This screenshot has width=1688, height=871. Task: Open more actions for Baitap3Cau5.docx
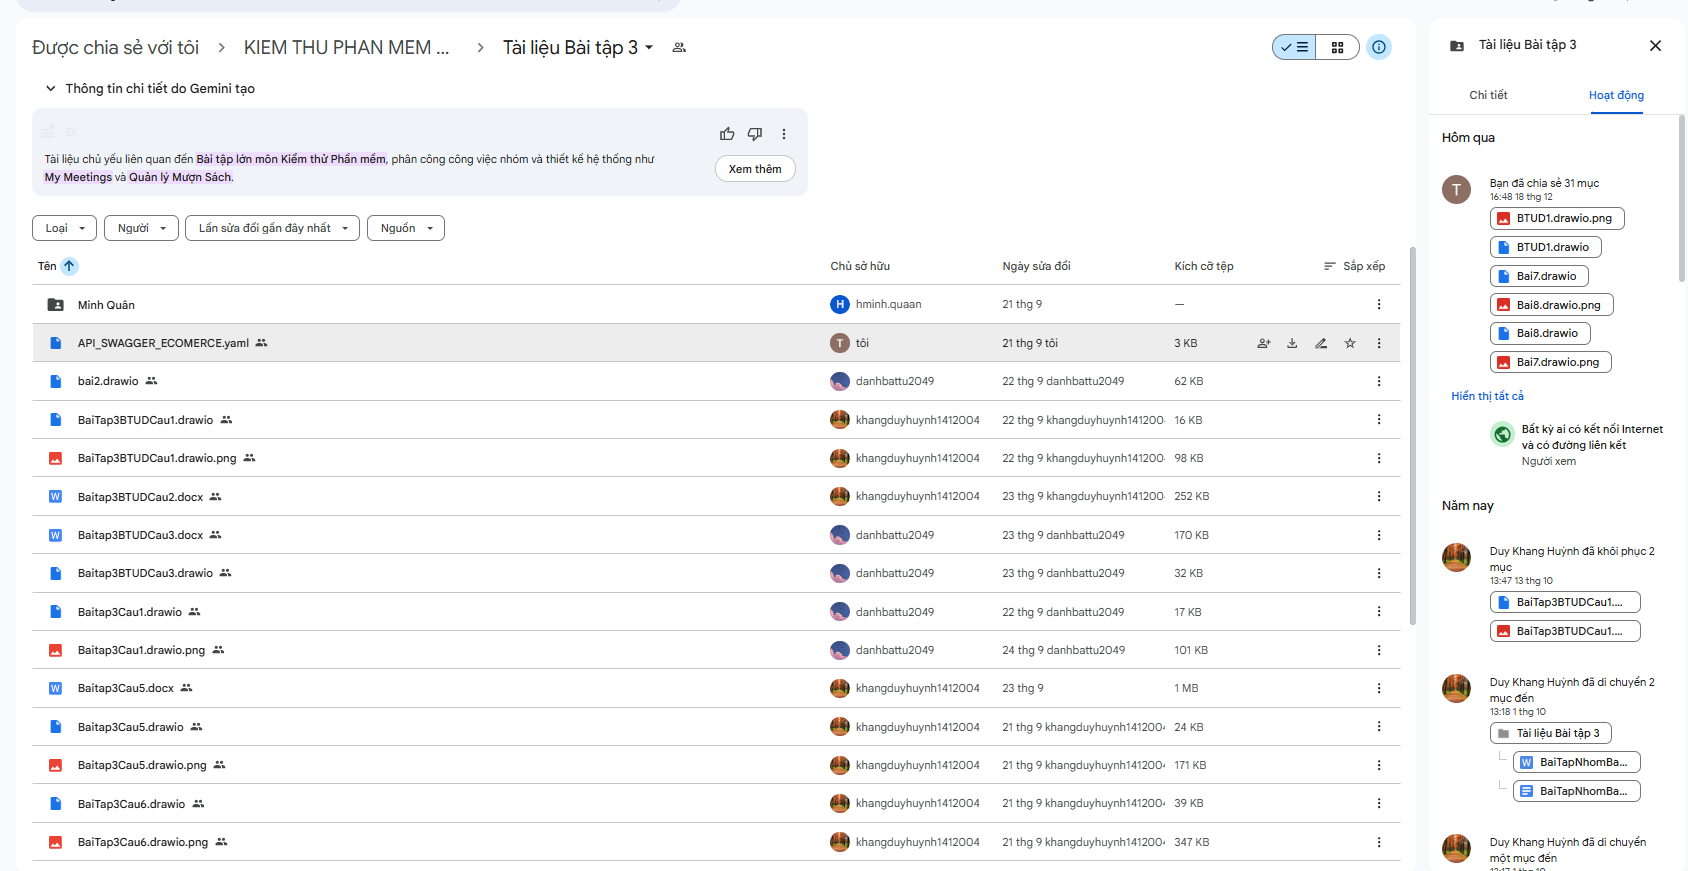[1379, 688]
